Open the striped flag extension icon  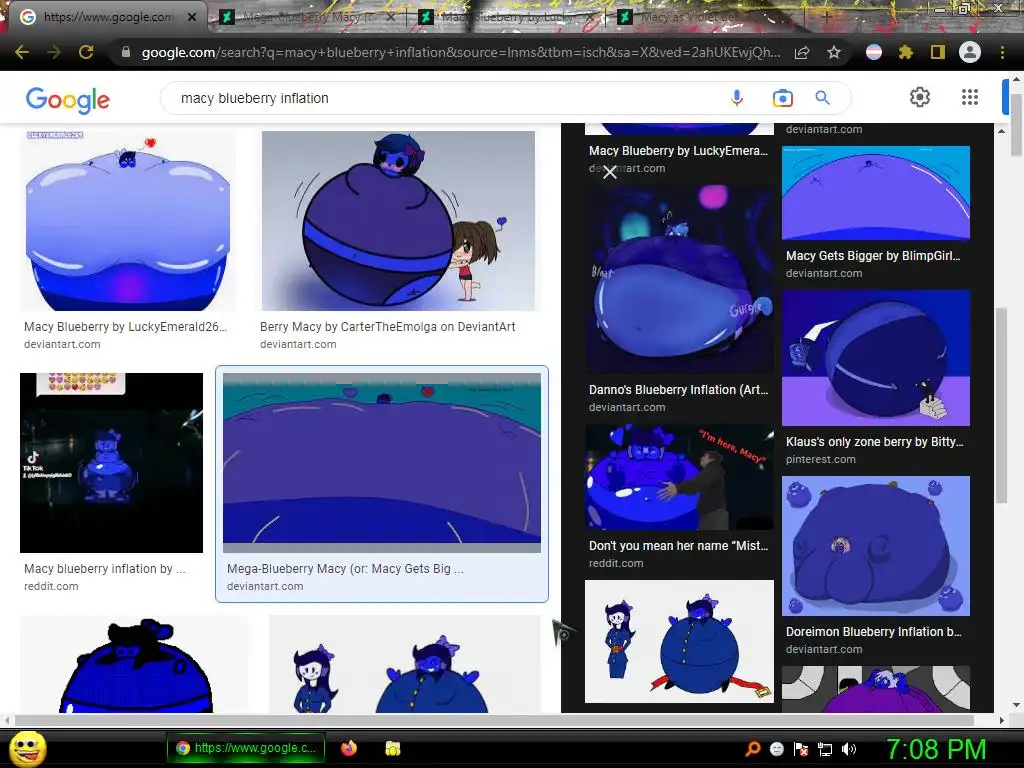click(874, 52)
